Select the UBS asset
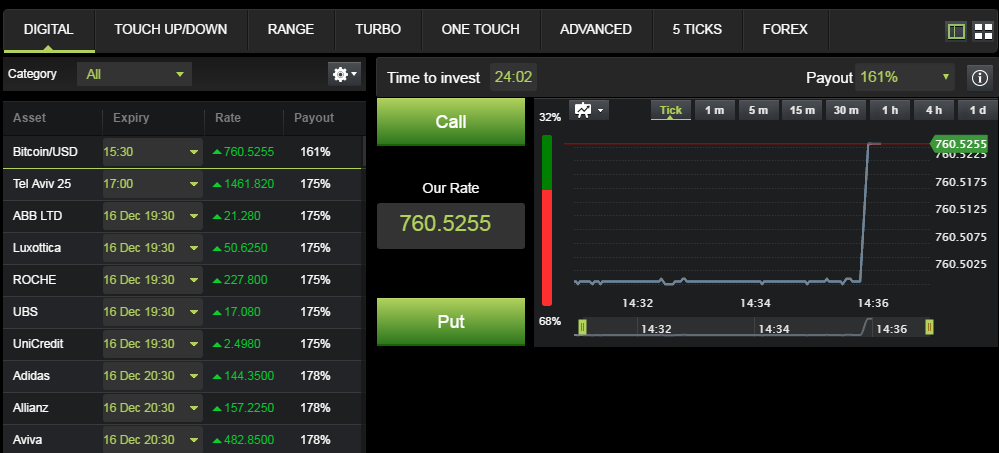Viewport: 999px width, 453px height. point(25,312)
